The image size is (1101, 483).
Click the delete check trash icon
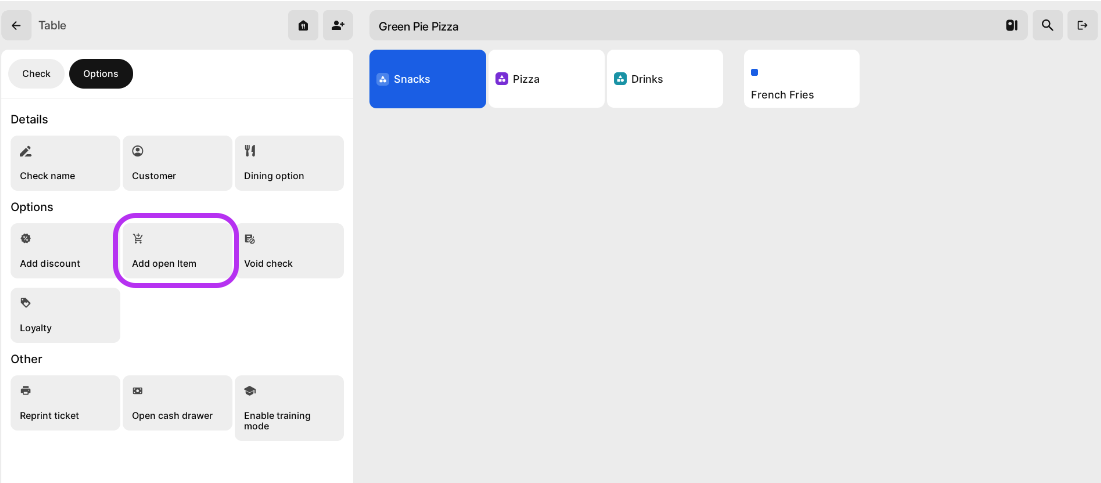[x=303, y=25]
